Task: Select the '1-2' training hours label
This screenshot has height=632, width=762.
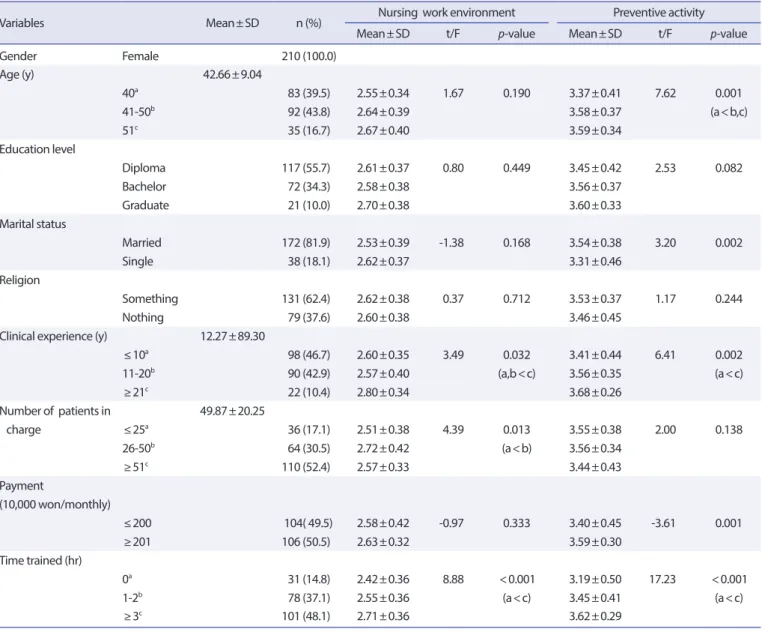Action: click(132, 597)
